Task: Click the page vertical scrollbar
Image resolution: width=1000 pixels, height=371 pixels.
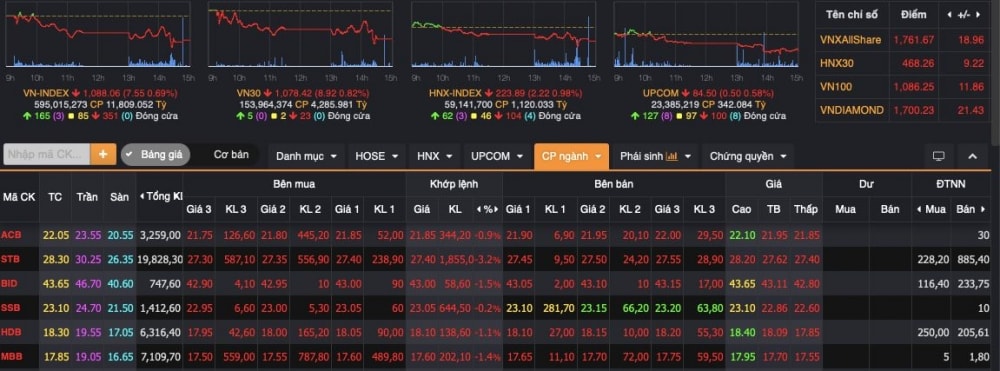Action: 994,64
